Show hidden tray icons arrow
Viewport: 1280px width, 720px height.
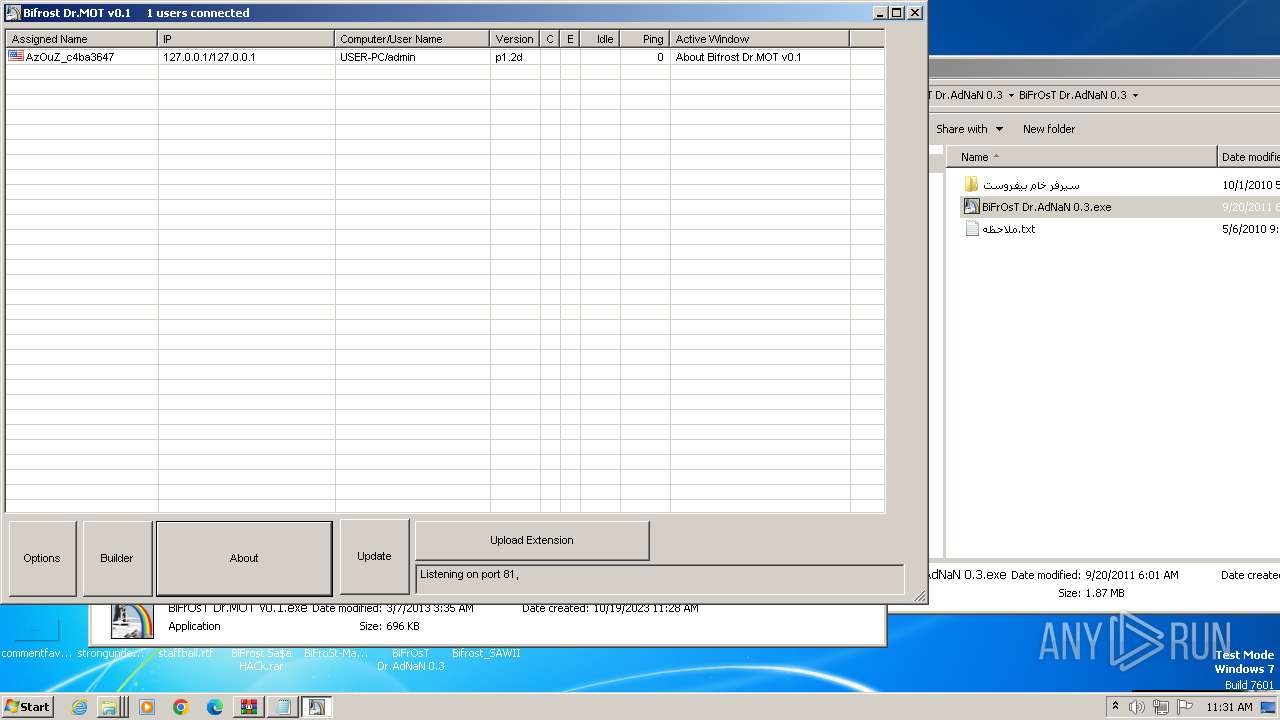click(x=1116, y=706)
